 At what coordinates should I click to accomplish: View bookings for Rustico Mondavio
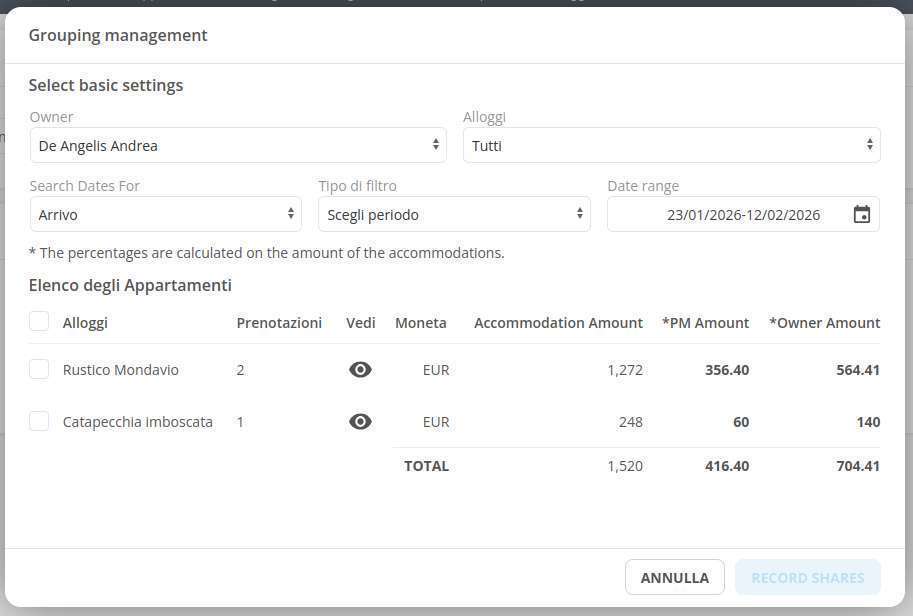click(x=360, y=370)
